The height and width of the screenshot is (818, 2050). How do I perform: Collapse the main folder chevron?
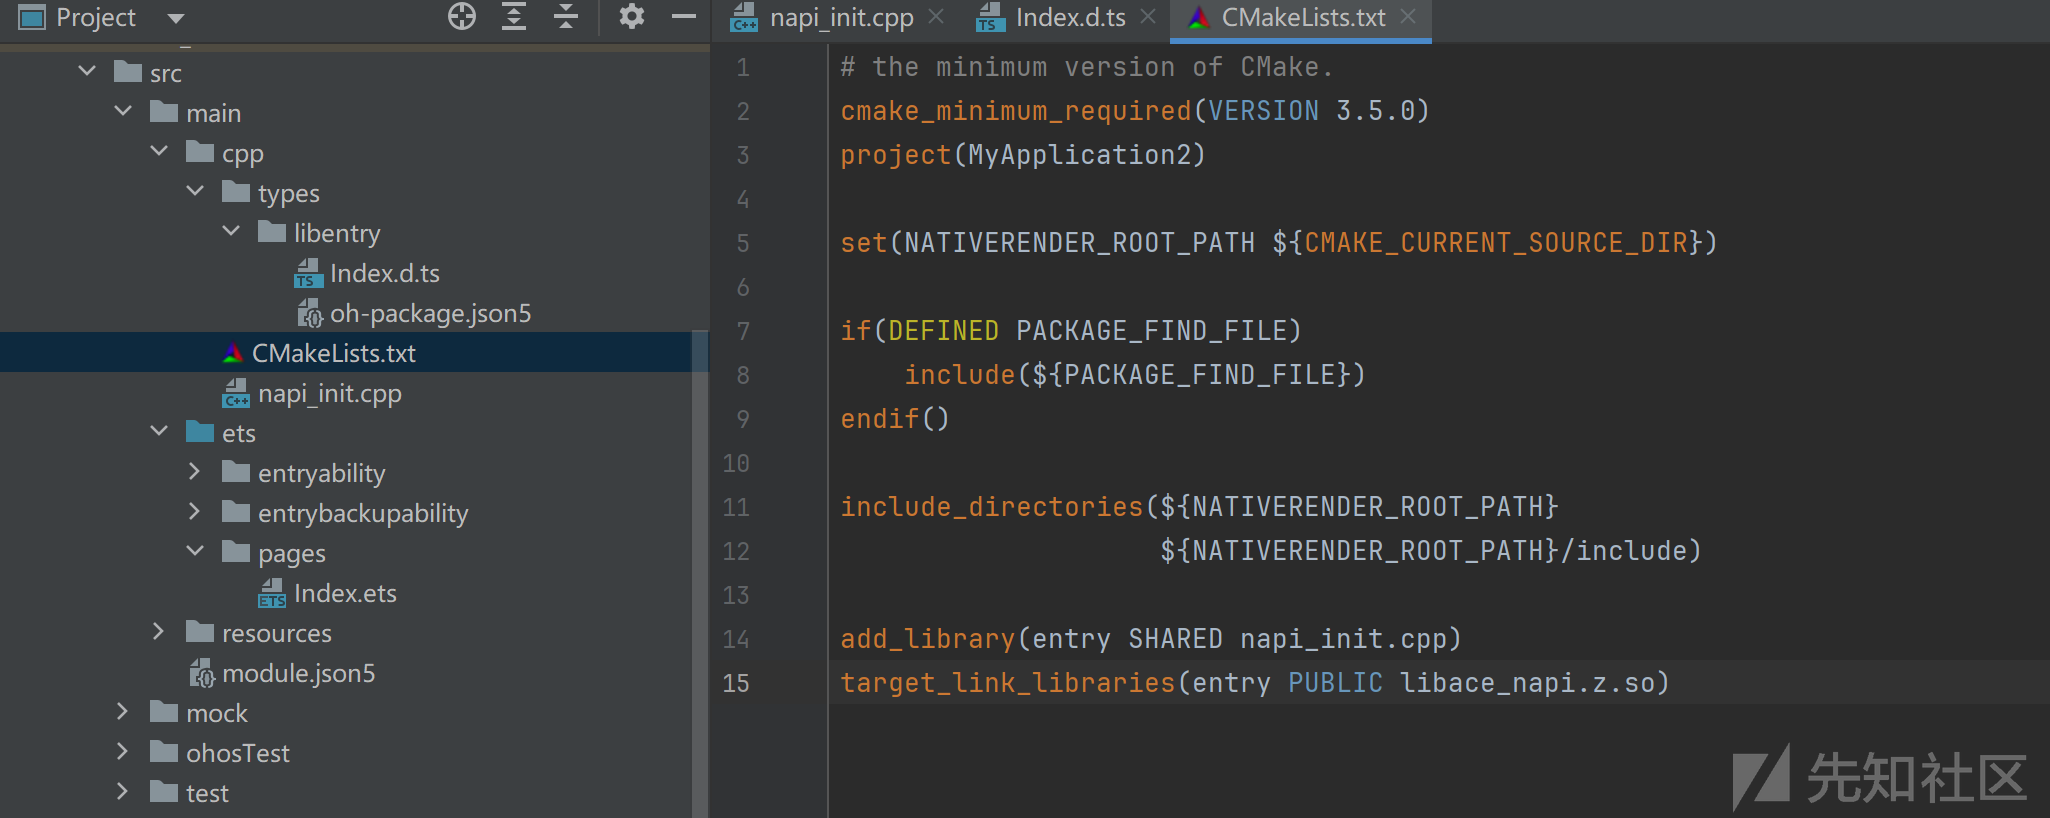pyautogui.click(x=123, y=111)
